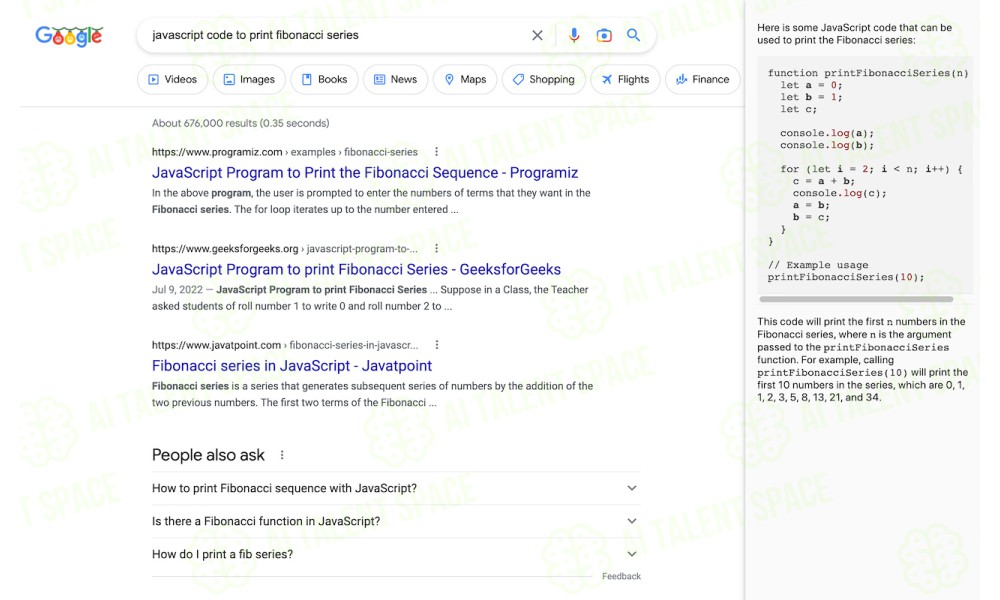Start voice search with the microphone icon
The image size is (1000, 600).
573,35
